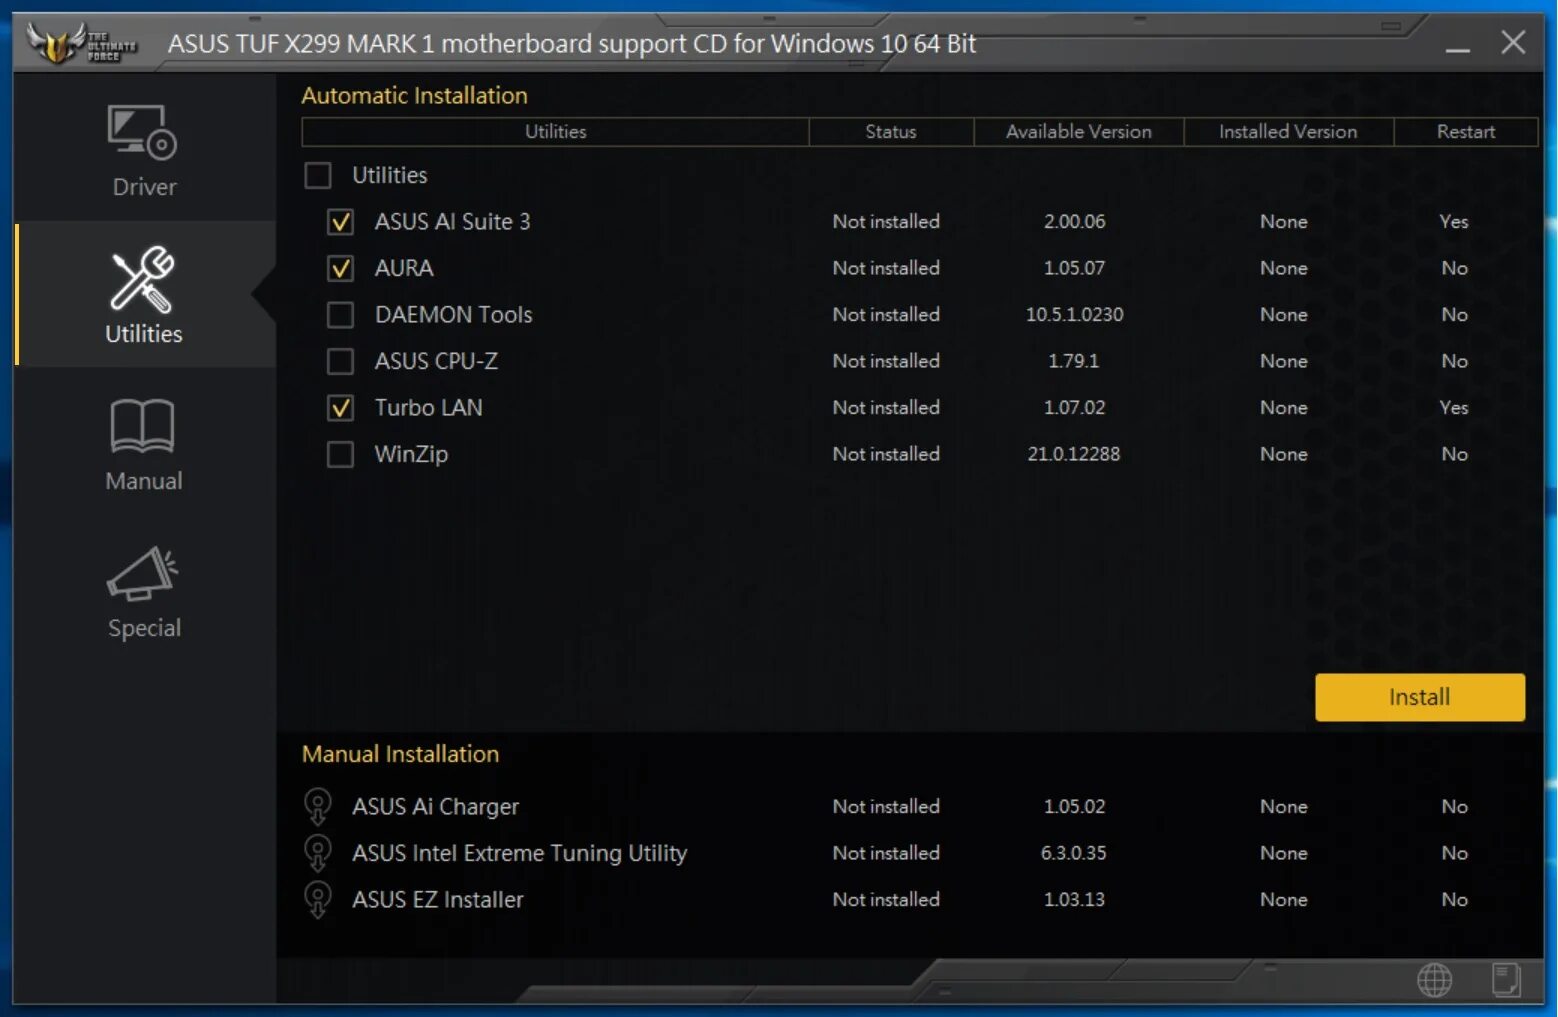
Task: Uncheck ASUS AI Suite 3
Action: [x=341, y=222]
